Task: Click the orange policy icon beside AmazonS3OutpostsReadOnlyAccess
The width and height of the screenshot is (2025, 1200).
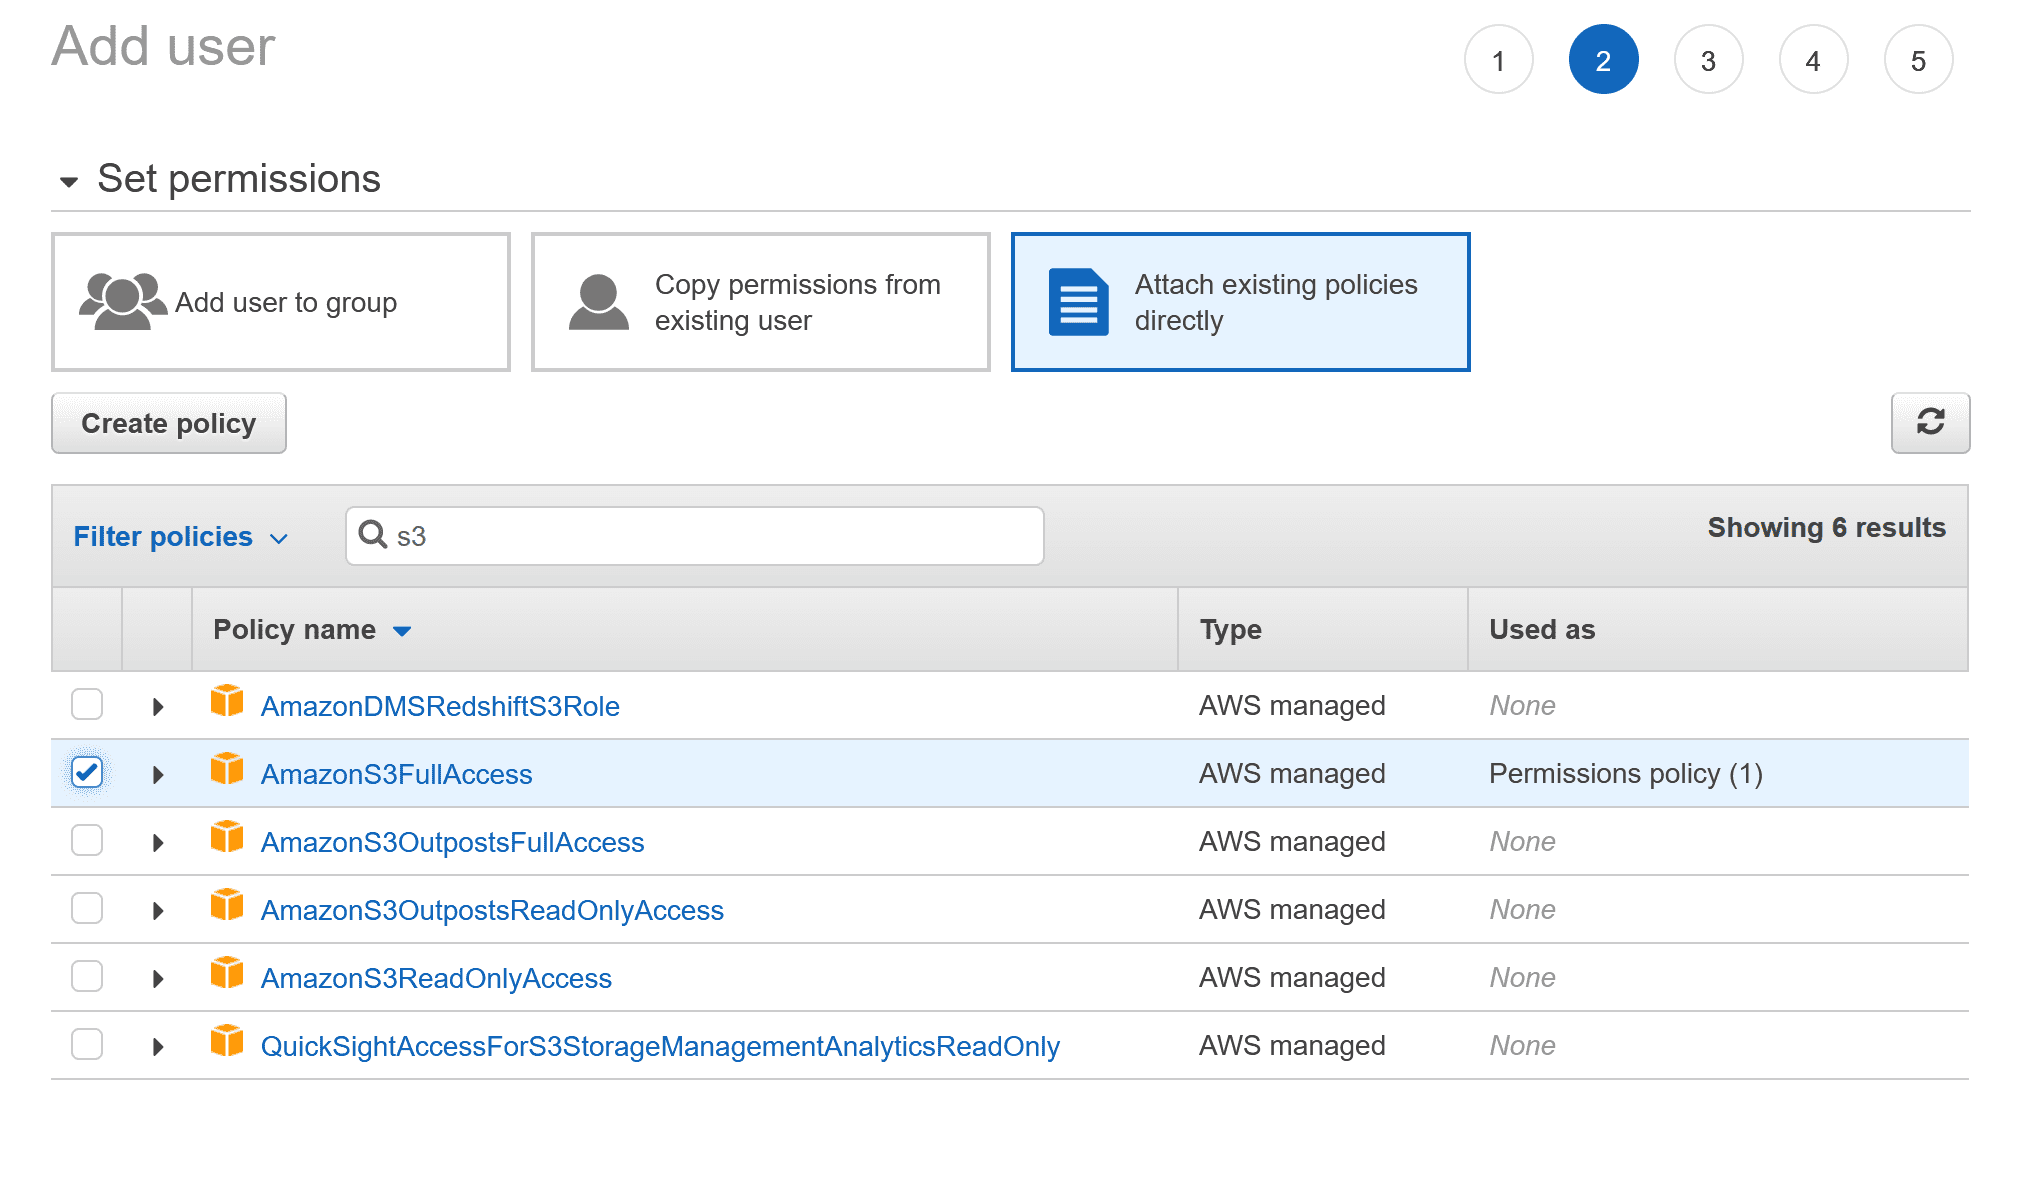Action: coord(227,905)
